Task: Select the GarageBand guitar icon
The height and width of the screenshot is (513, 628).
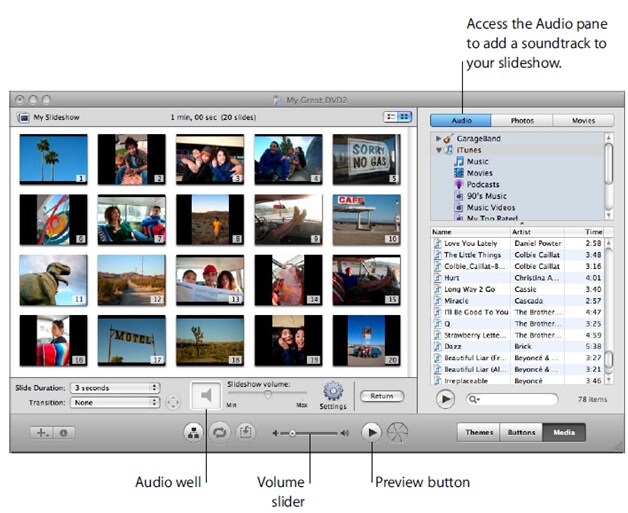Action: pyautogui.click(x=449, y=138)
